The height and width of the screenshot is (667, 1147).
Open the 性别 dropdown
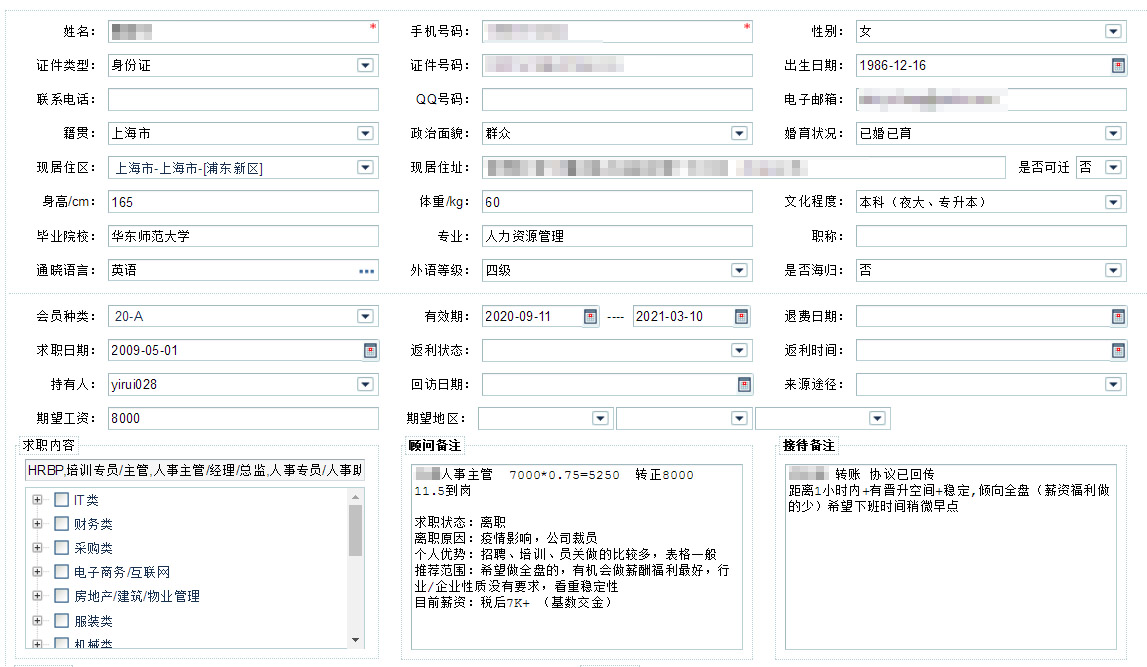click(x=1113, y=31)
